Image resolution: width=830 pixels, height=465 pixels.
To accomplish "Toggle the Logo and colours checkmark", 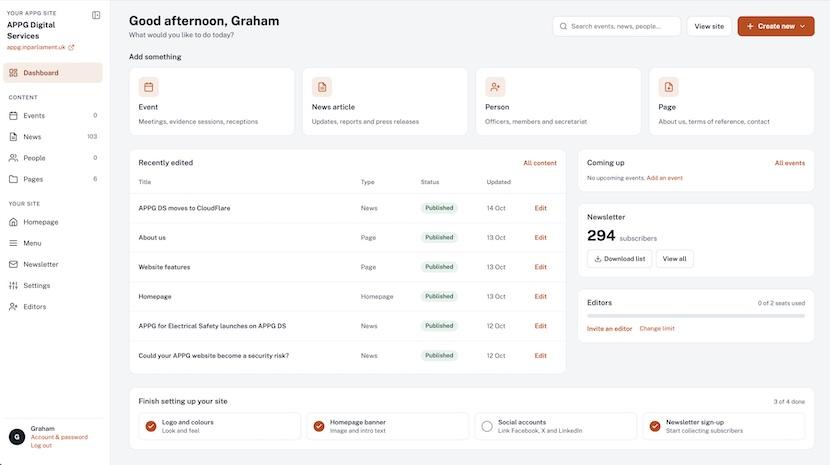I will coord(151,426).
